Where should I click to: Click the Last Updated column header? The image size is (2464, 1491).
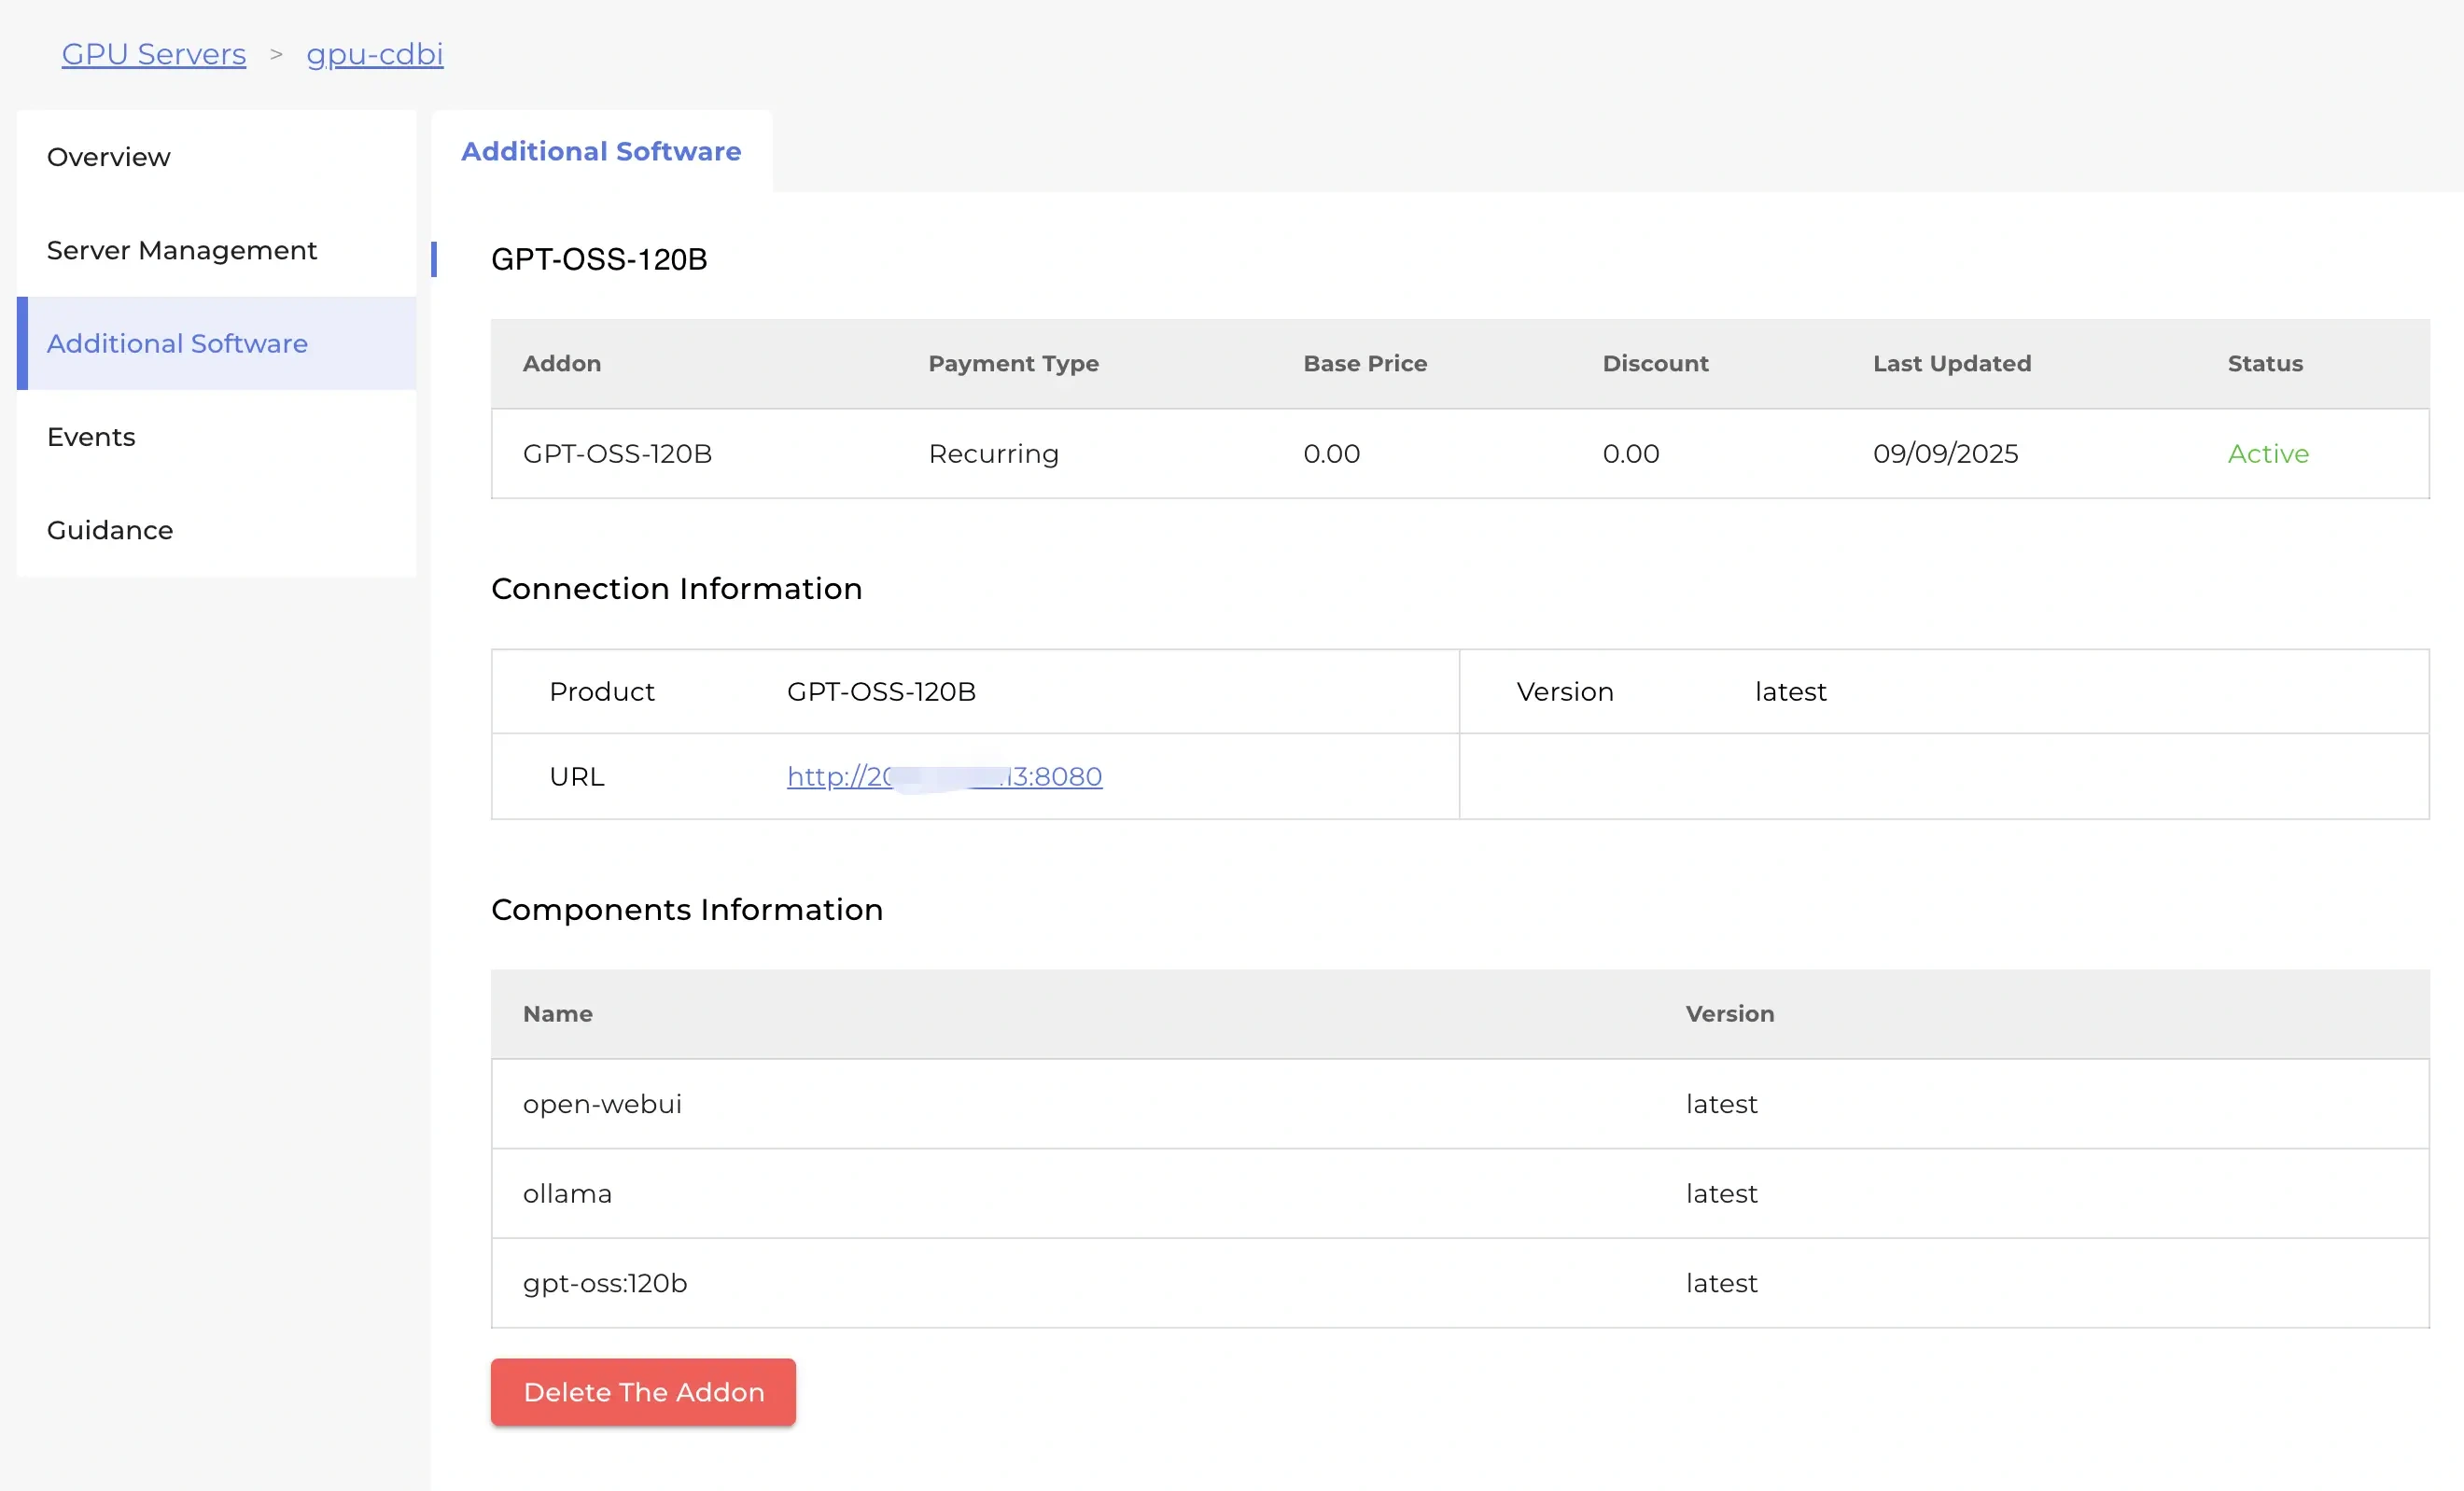tap(1952, 363)
